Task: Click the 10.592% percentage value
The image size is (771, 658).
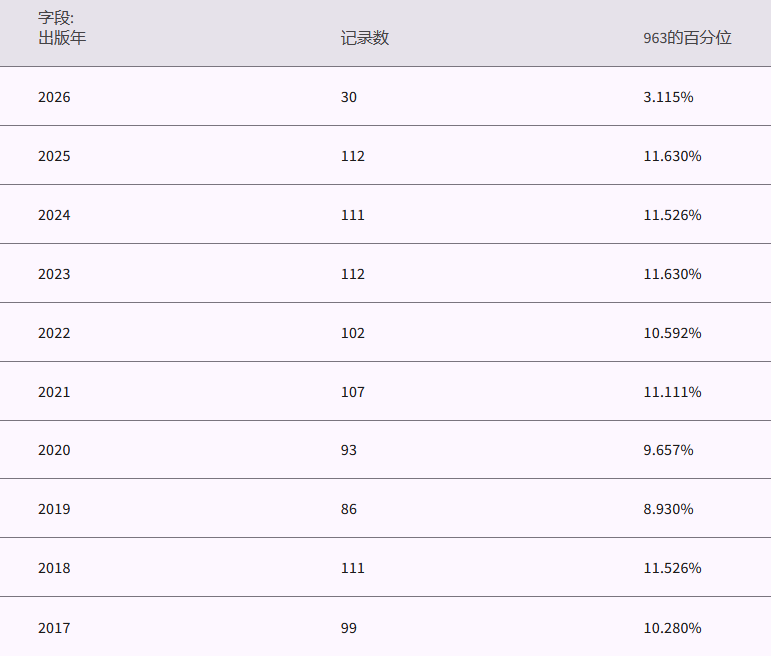Action: point(672,333)
